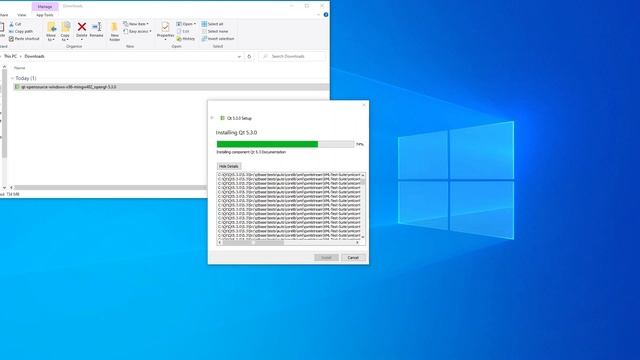This screenshot has width=640, height=360.
Task: Select the qt-opensource-windows installer file
Action: 171,87
